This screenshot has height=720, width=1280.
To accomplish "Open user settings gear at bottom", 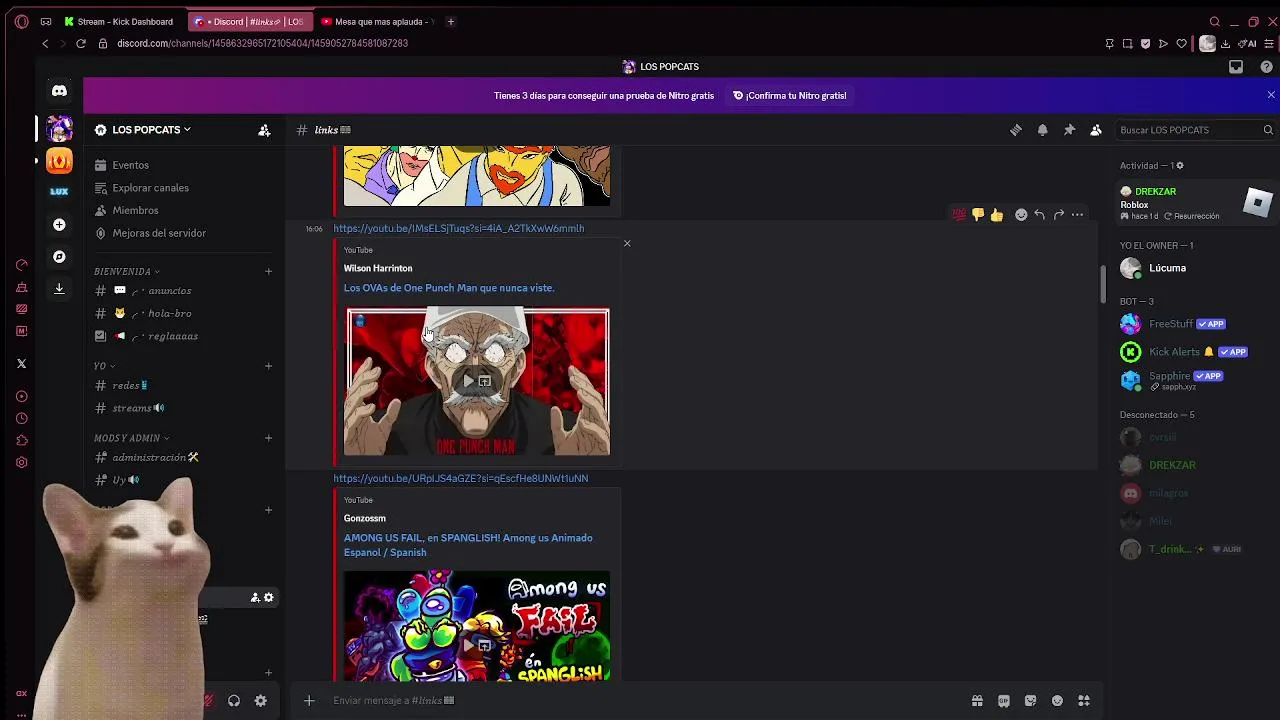I will (260, 701).
